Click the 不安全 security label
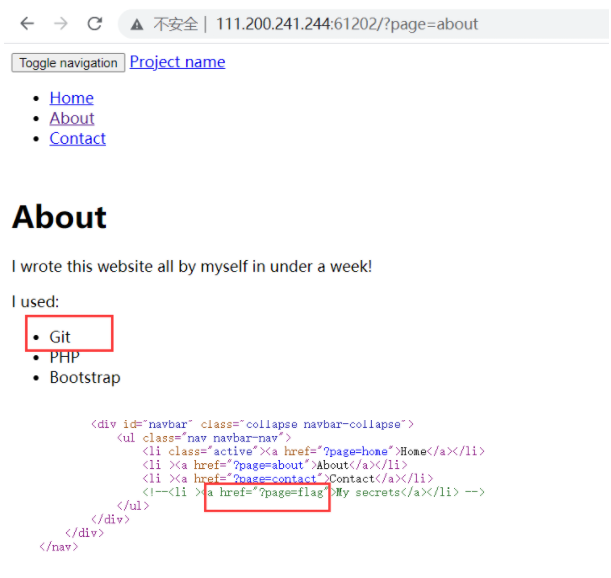Screen dimensions: 611x578 [174, 24]
